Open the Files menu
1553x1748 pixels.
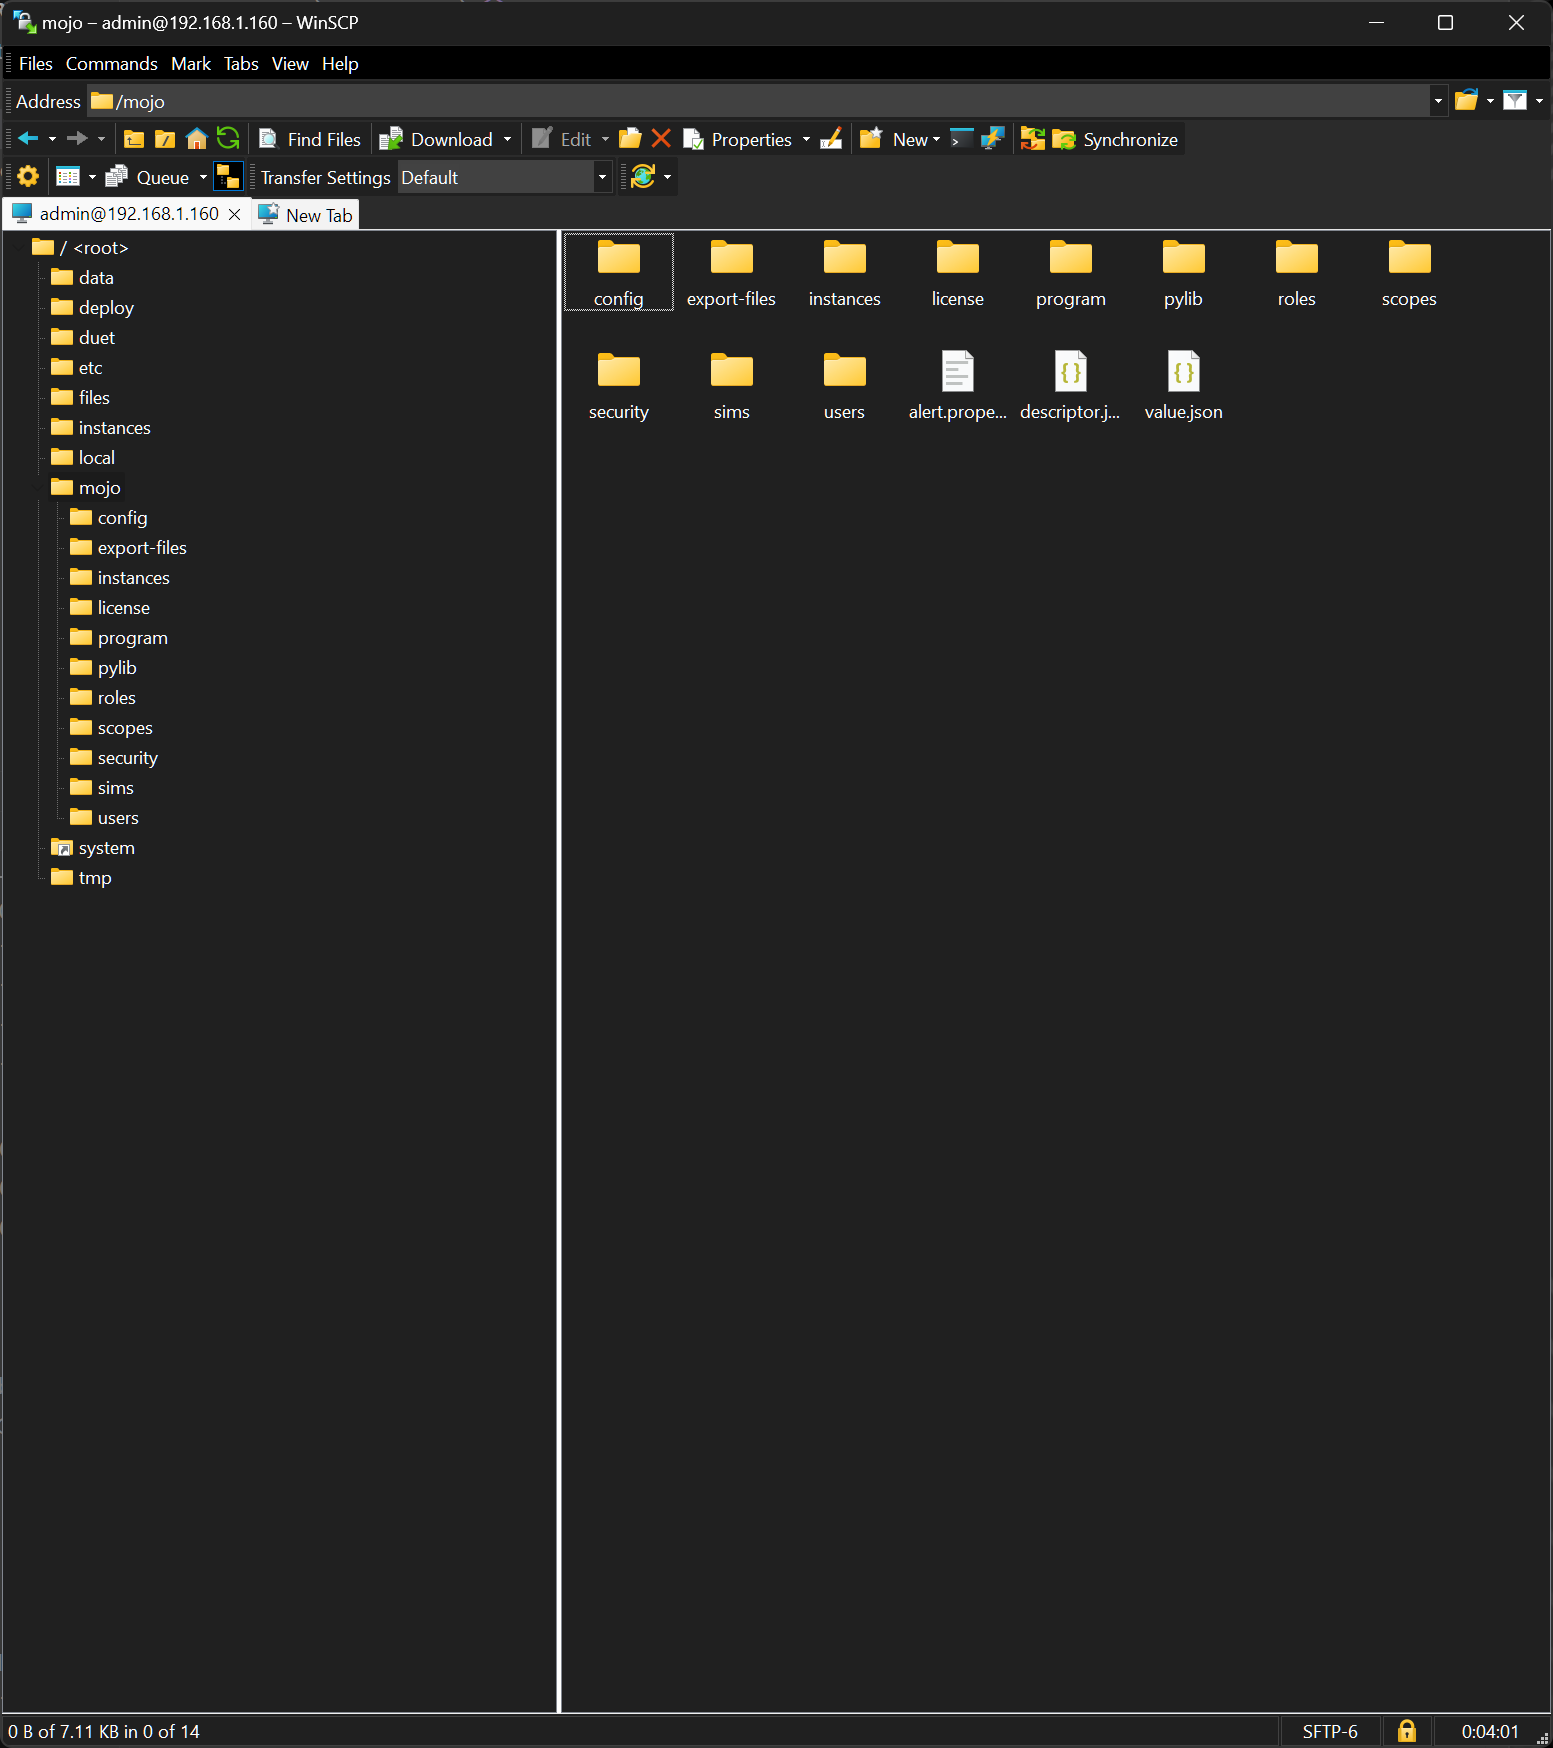pyautogui.click(x=36, y=64)
